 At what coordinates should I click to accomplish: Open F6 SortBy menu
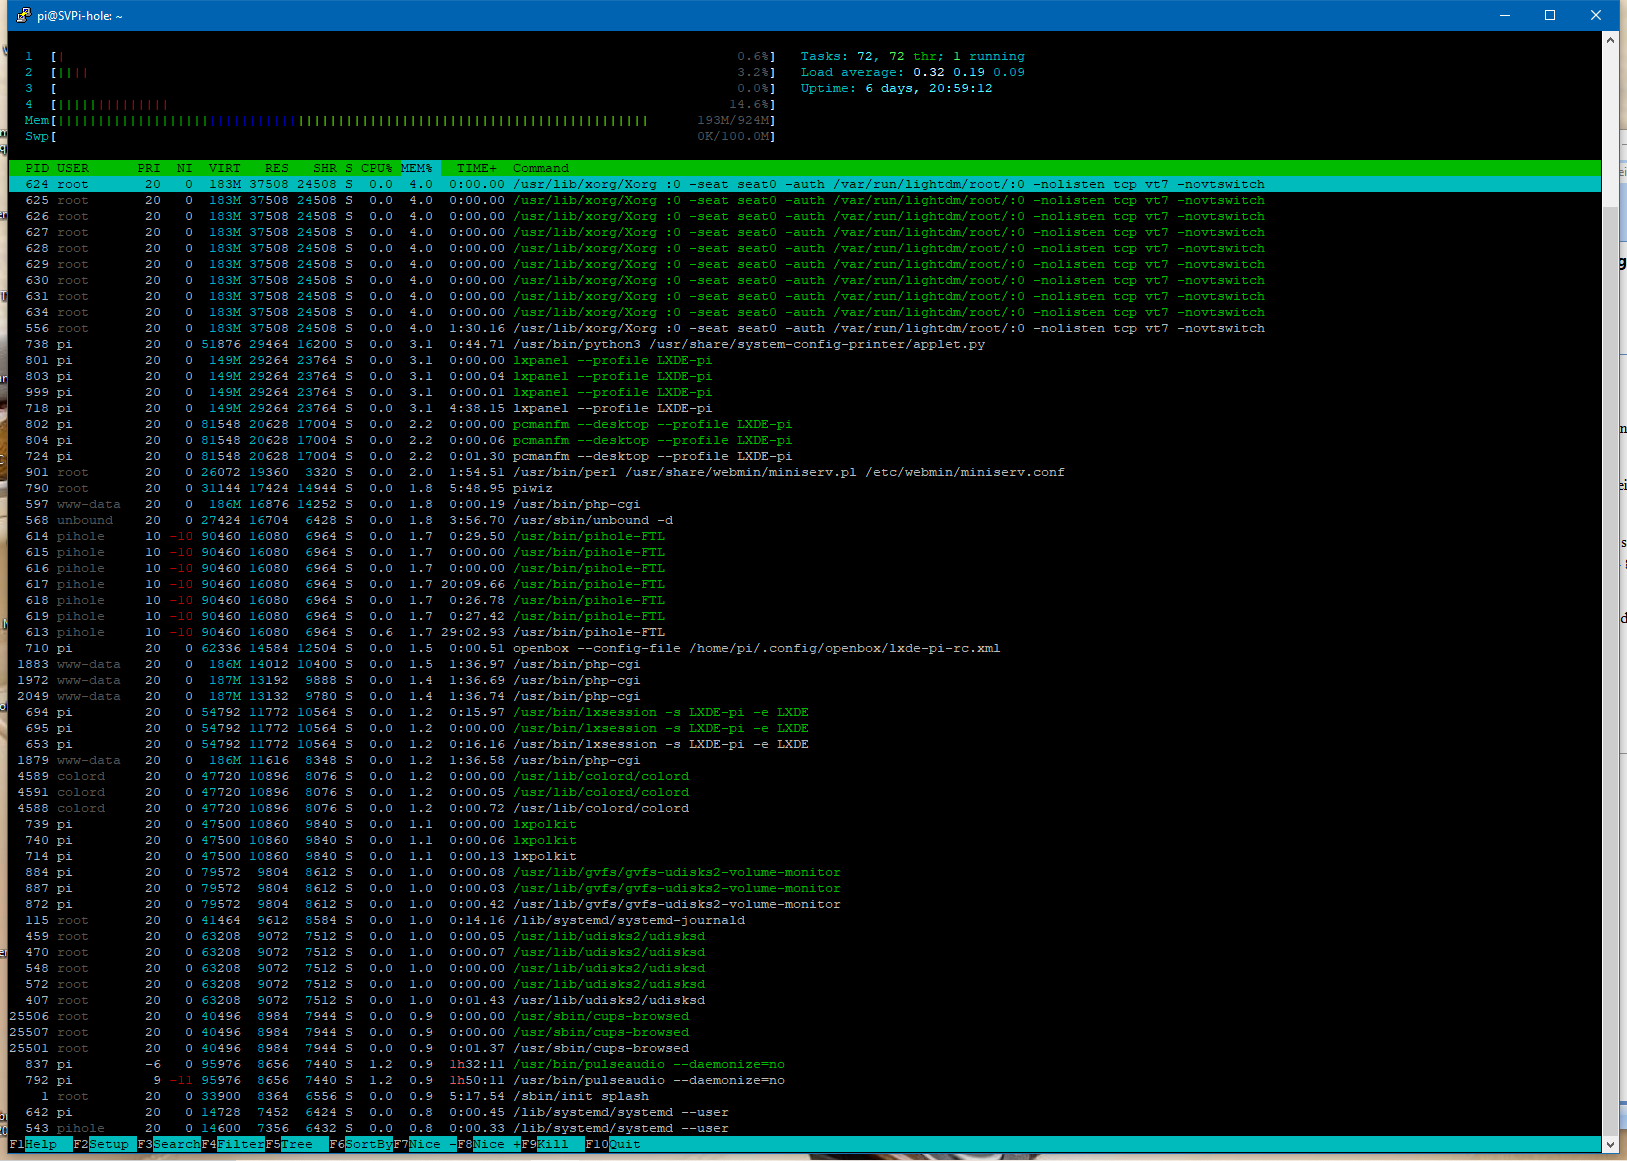361,1144
